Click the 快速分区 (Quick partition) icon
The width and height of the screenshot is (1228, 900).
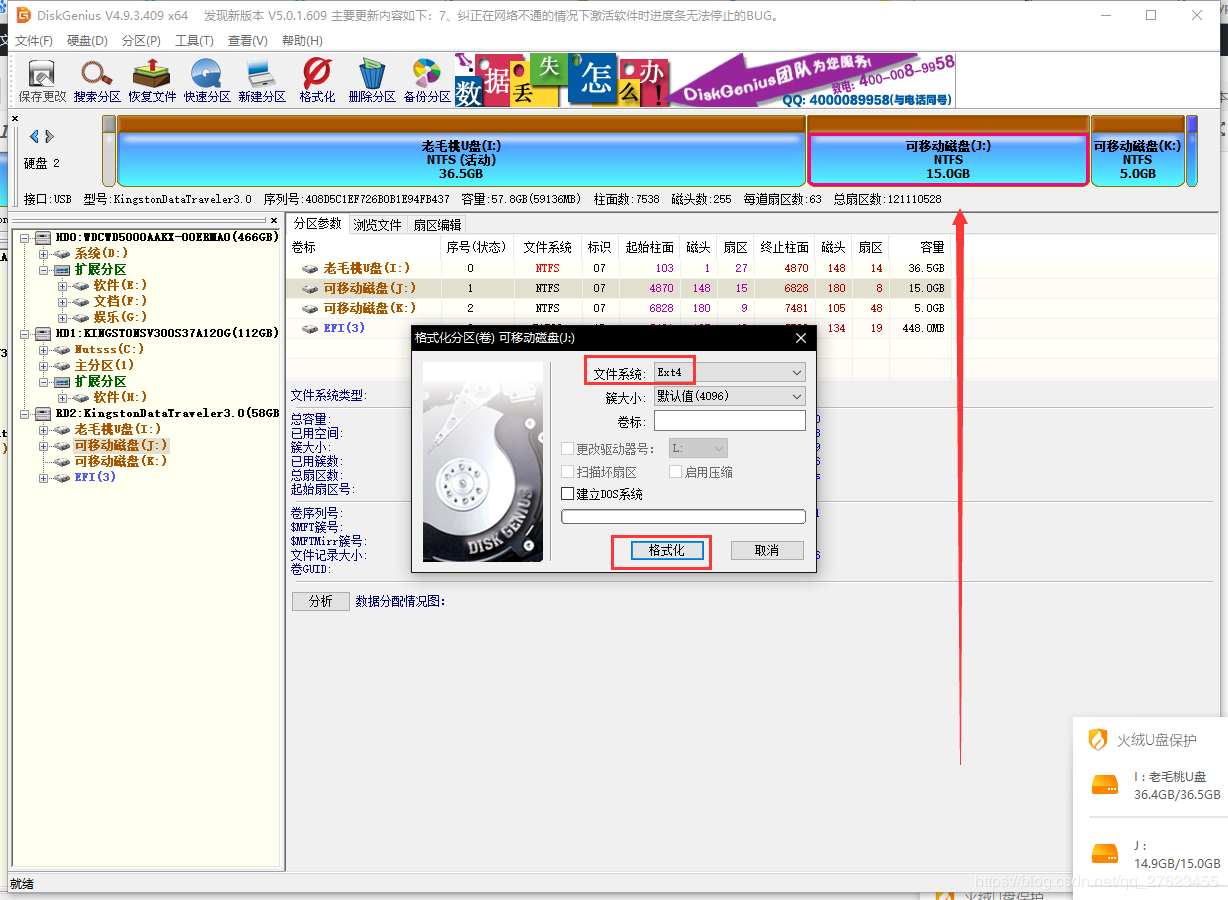pos(207,81)
